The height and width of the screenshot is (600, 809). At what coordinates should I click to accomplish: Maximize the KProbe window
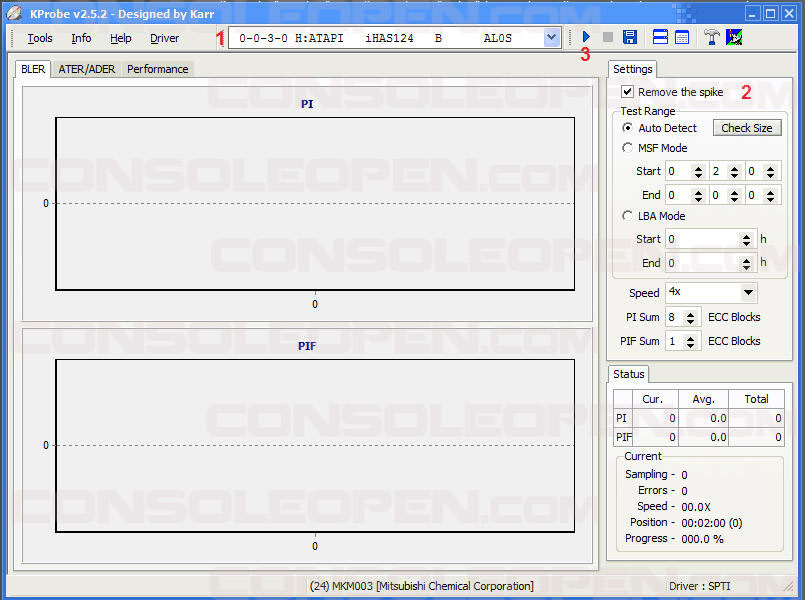point(770,13)
